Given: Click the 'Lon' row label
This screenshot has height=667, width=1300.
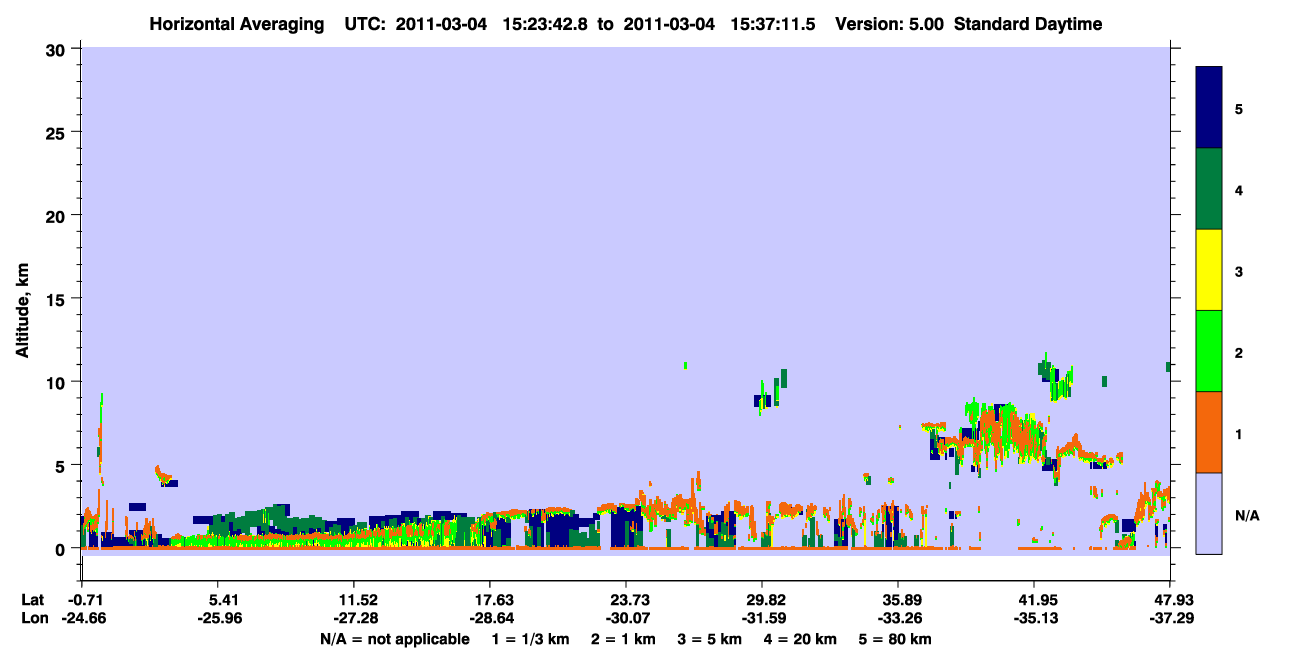Looking at the screenshot, I should [x=33, y=618].
